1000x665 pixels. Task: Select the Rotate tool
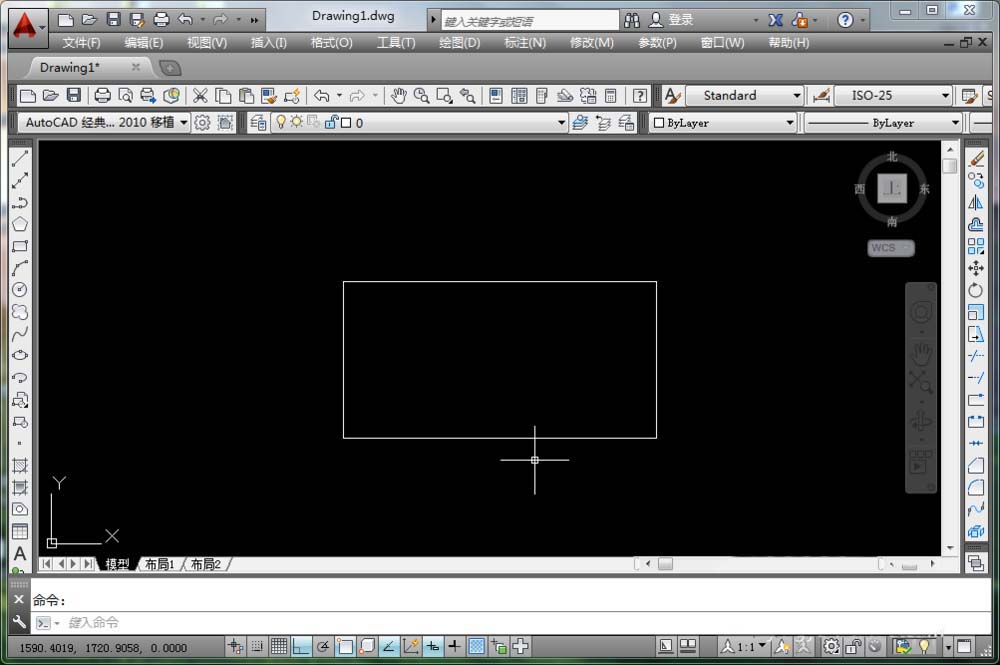pos(976,290)
